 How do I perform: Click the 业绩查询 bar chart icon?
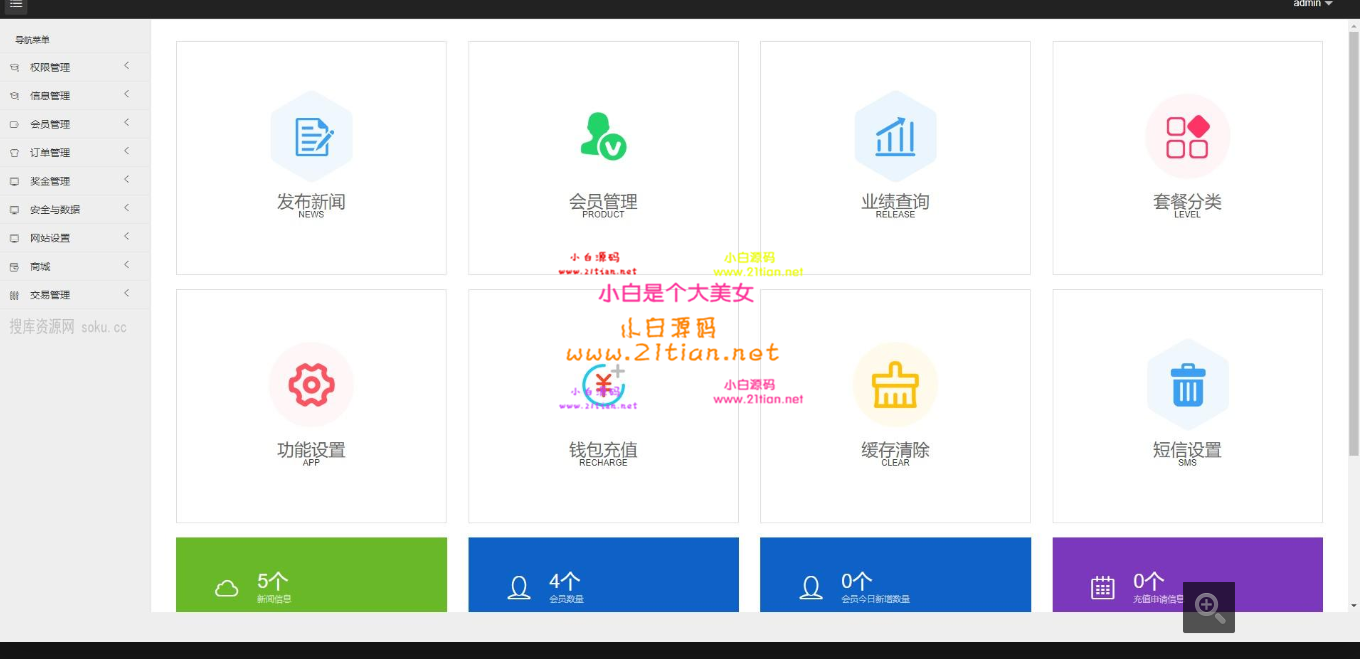tap(895, 137)
